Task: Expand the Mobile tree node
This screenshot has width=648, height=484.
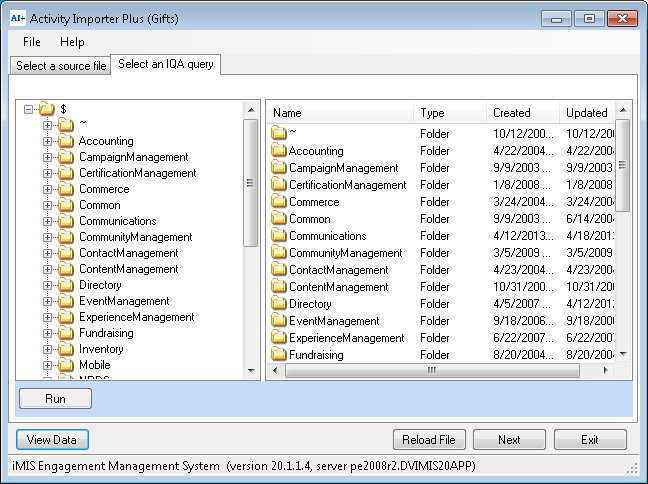Action: 47,365
